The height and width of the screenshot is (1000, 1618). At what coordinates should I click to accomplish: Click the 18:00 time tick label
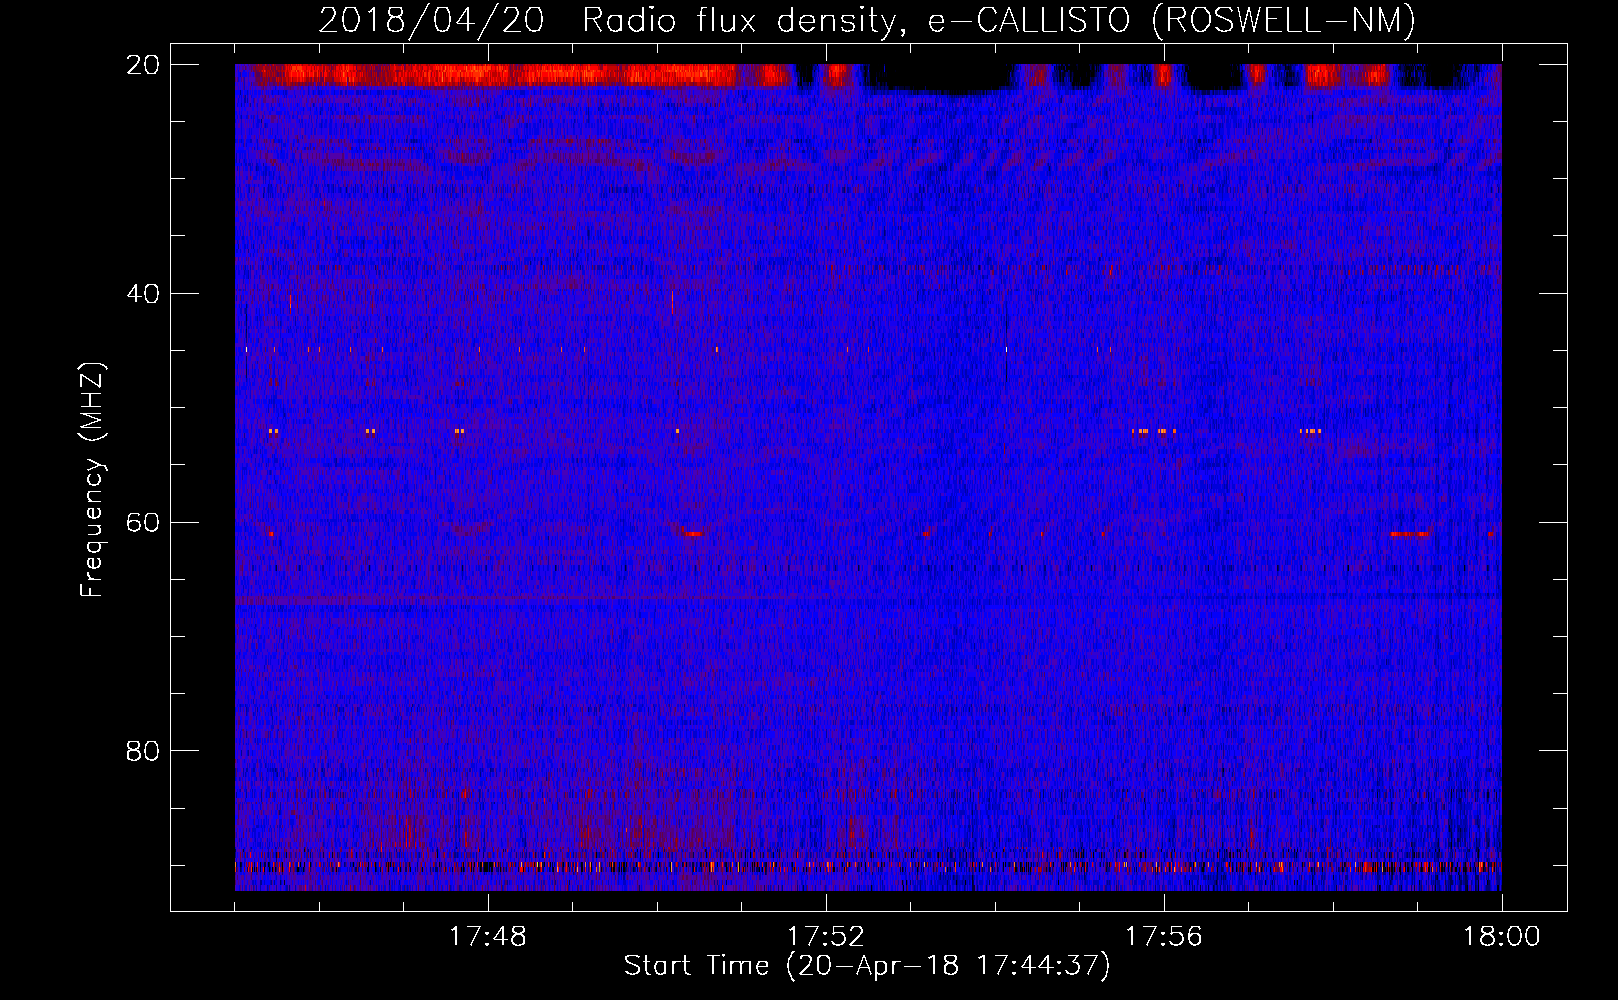pyautogui.click(x=1502, y=937)
